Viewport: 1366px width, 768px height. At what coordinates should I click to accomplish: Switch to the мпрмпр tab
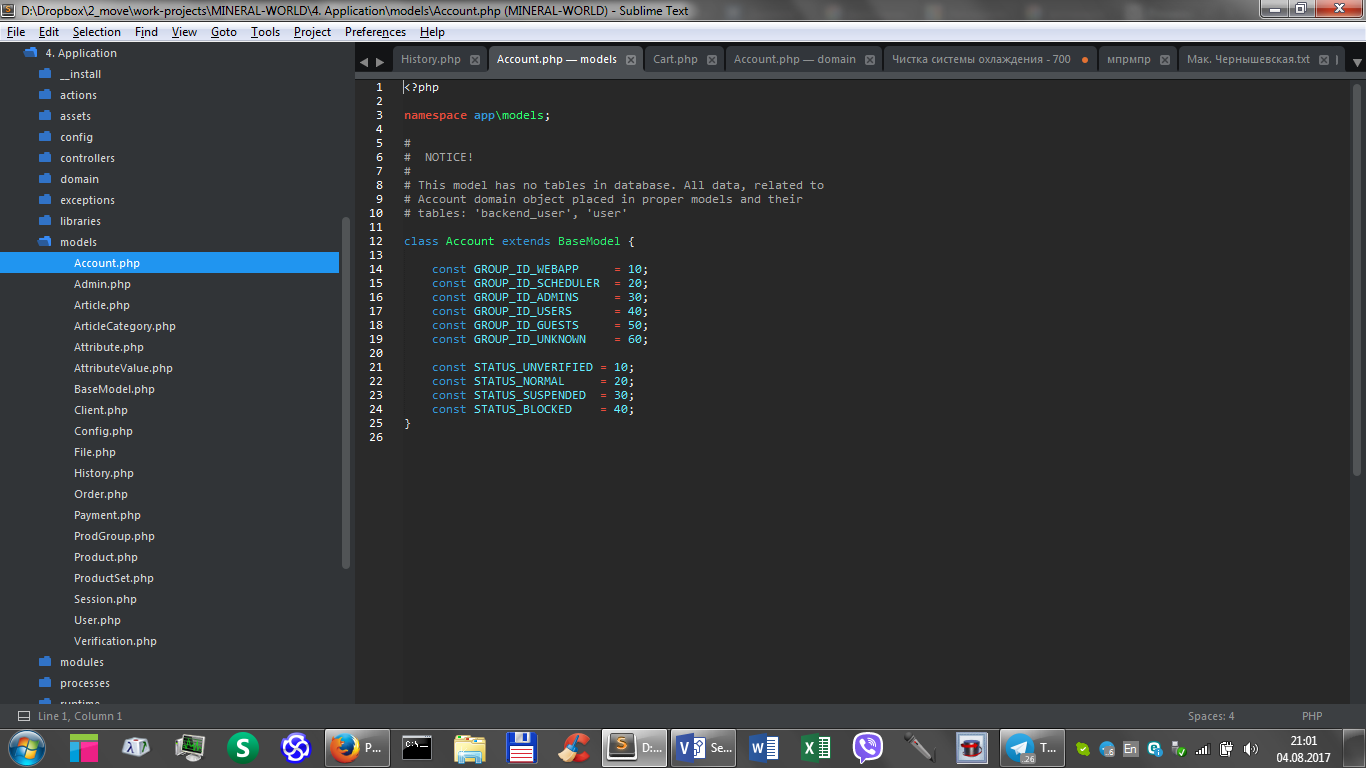[1129, 59]
